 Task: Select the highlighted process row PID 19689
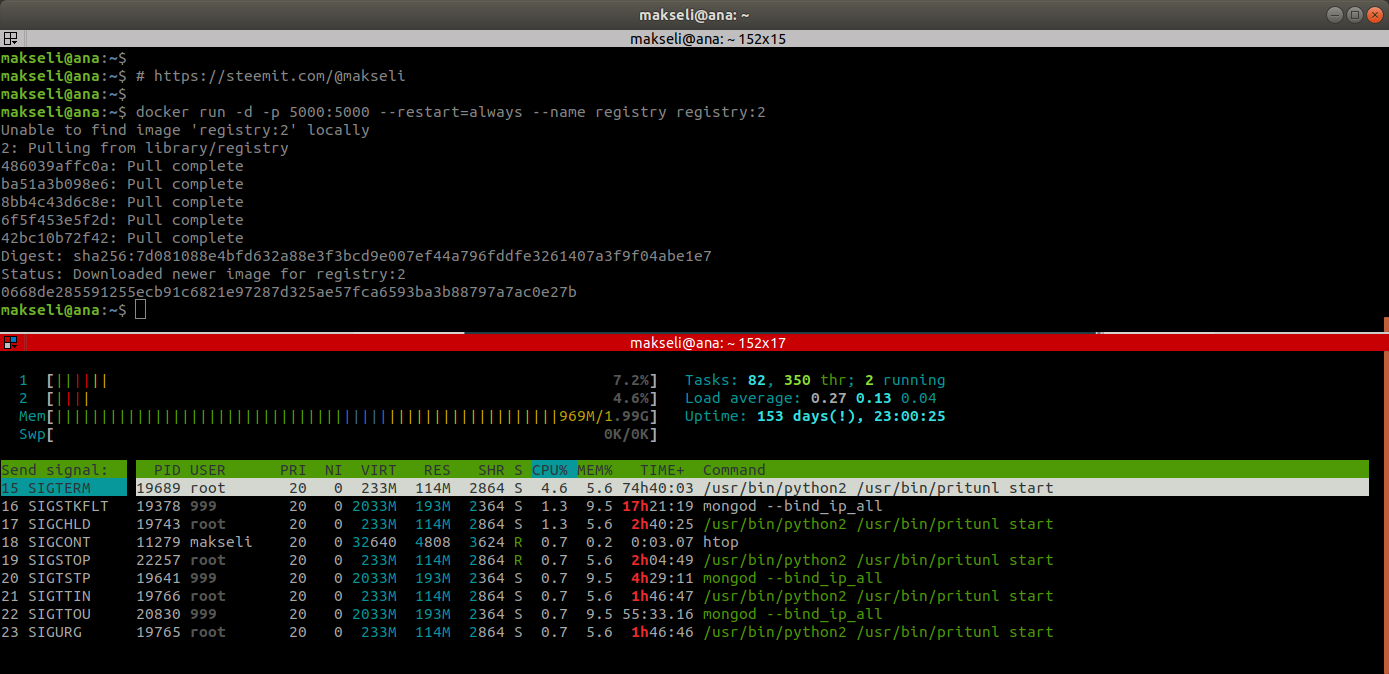(752, 488)
